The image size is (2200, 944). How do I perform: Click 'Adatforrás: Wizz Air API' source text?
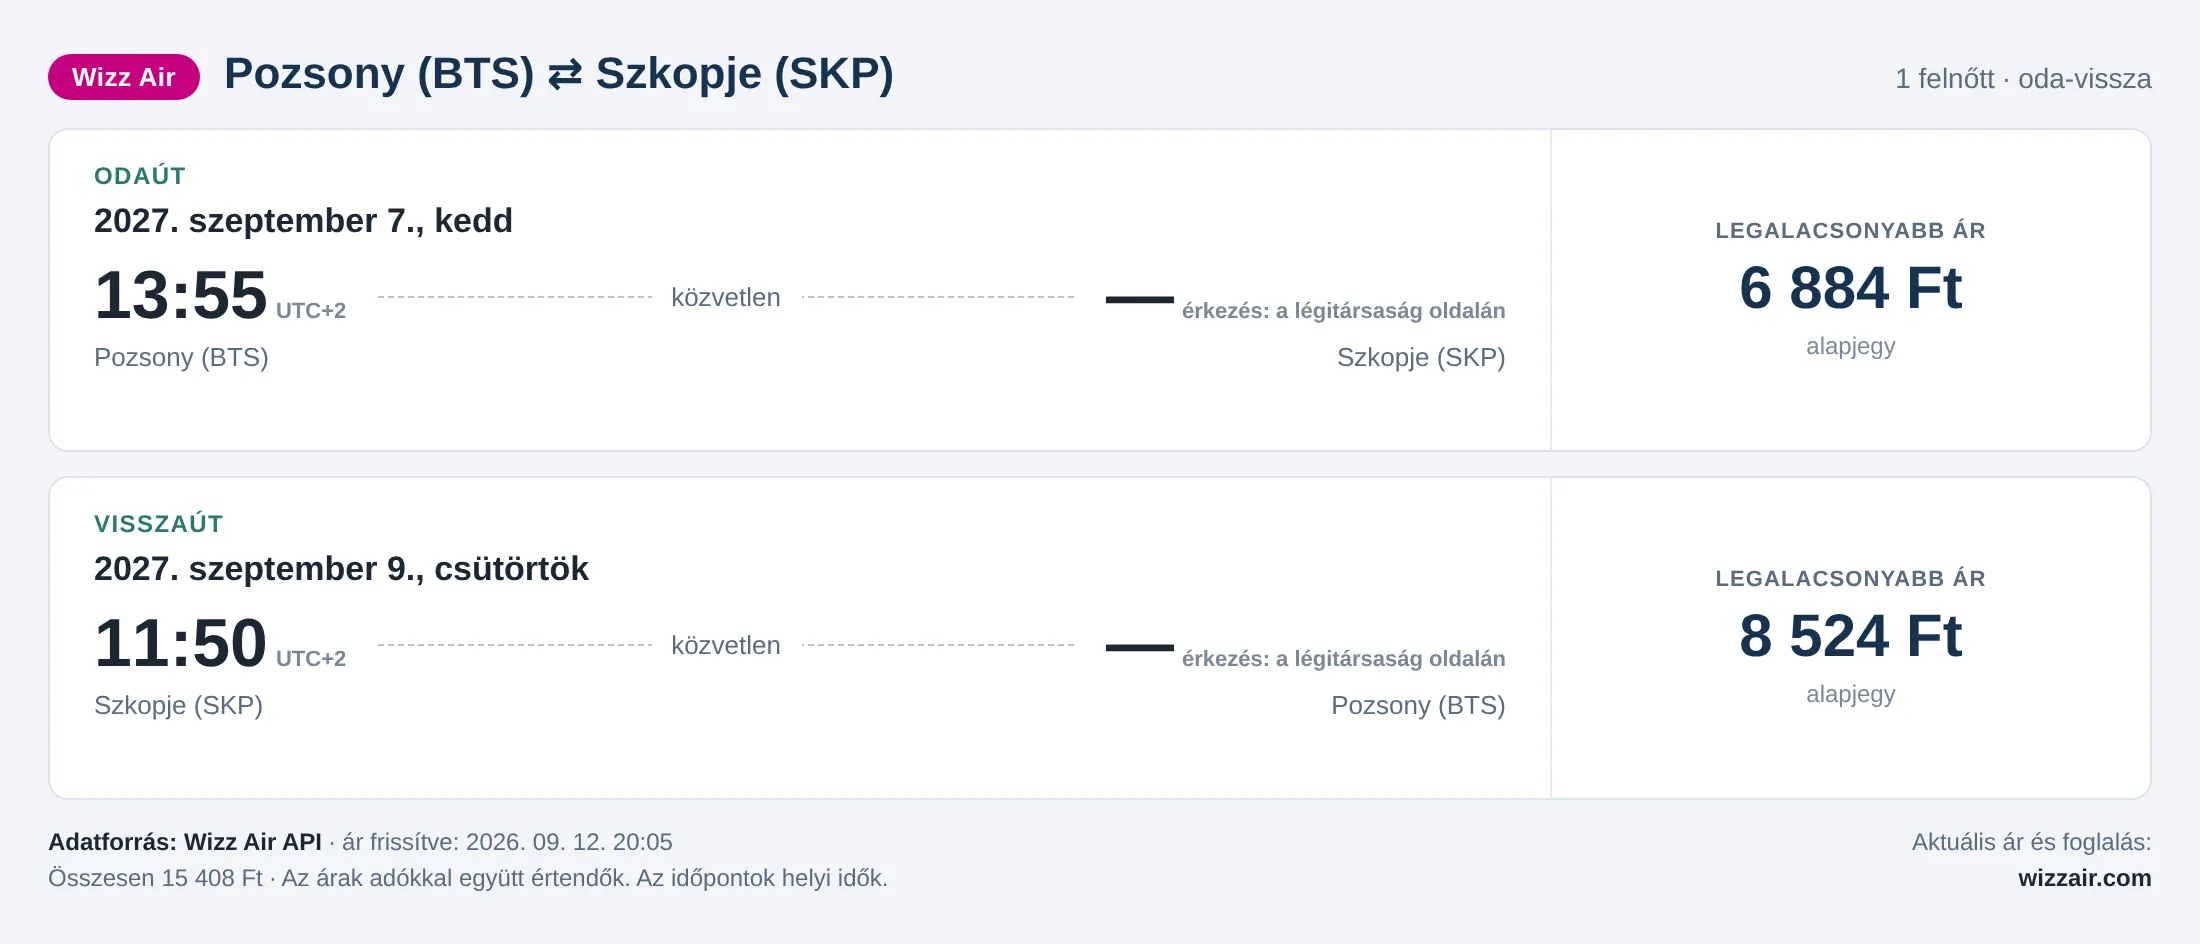click(185, 842)
